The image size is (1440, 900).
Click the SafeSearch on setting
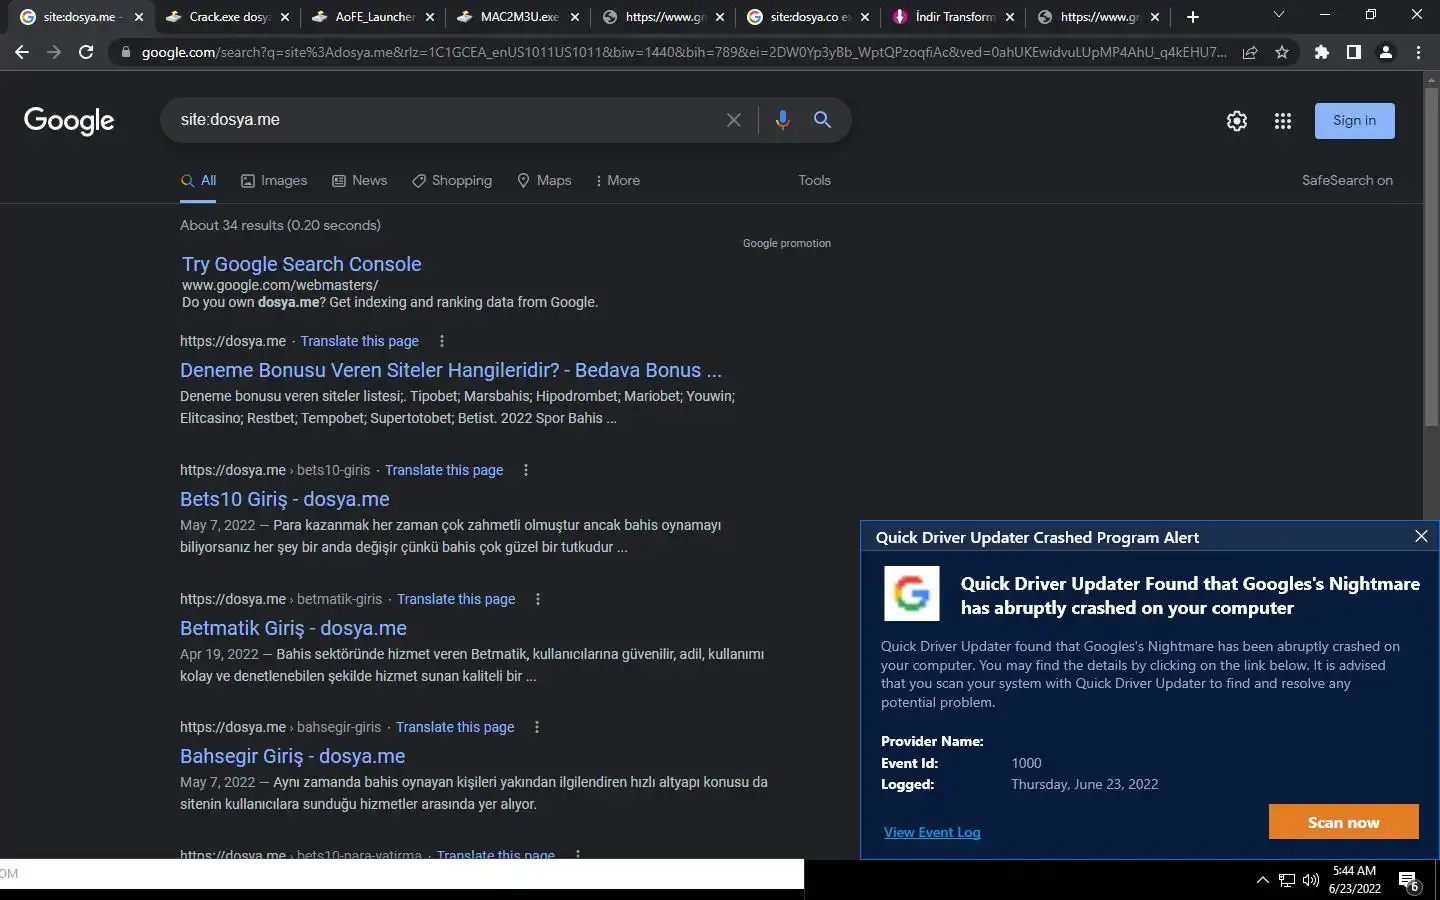coord(1347,181)
